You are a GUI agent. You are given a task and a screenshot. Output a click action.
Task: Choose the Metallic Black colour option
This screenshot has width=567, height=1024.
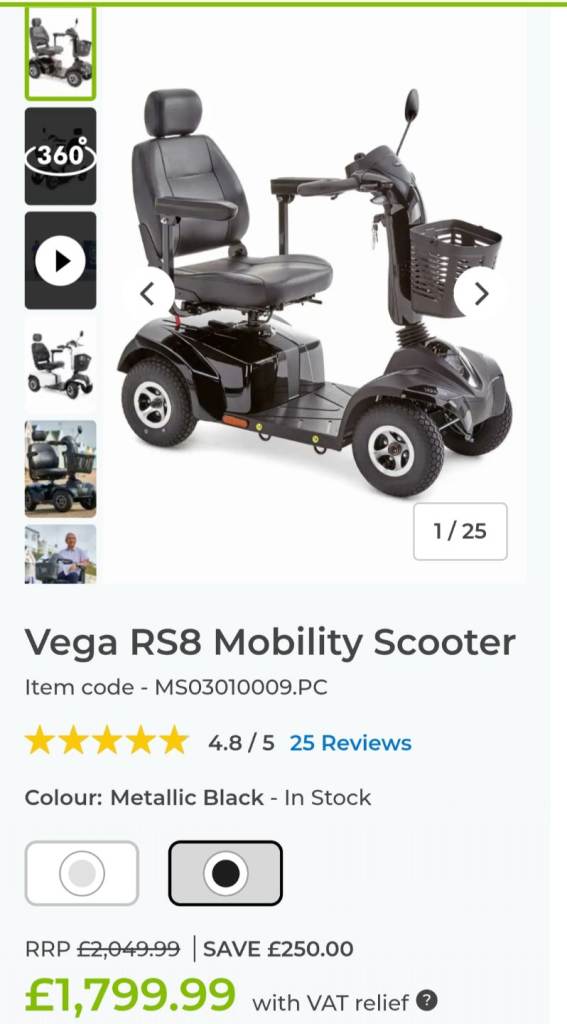coord(225,873)
